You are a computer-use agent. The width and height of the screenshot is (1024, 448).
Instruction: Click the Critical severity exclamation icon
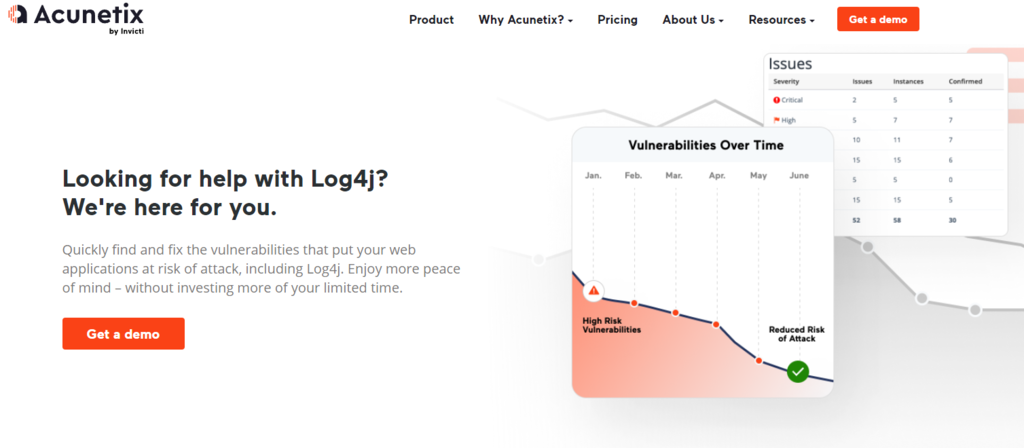pyautogui.click(x=775, y=100)
